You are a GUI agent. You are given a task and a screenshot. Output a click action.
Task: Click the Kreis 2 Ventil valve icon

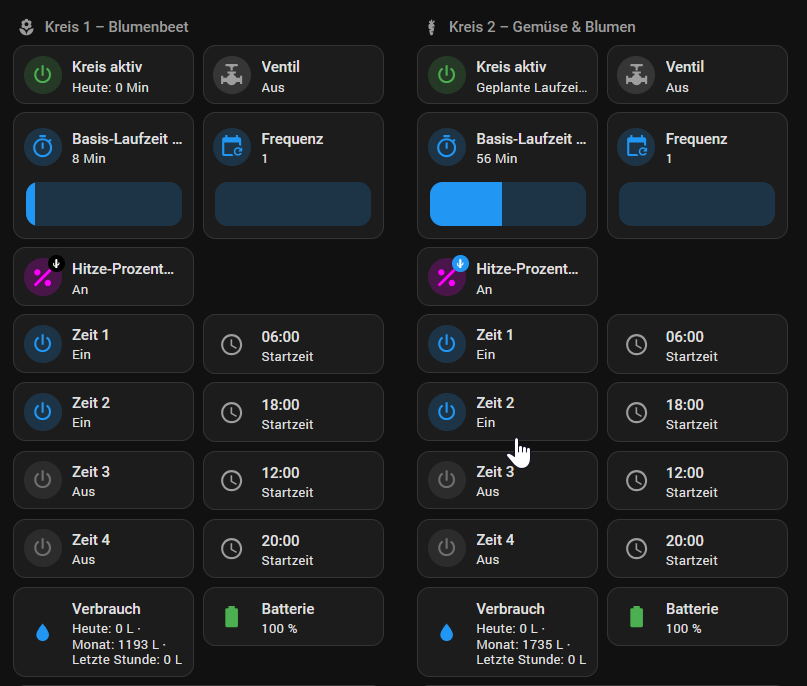637,75
